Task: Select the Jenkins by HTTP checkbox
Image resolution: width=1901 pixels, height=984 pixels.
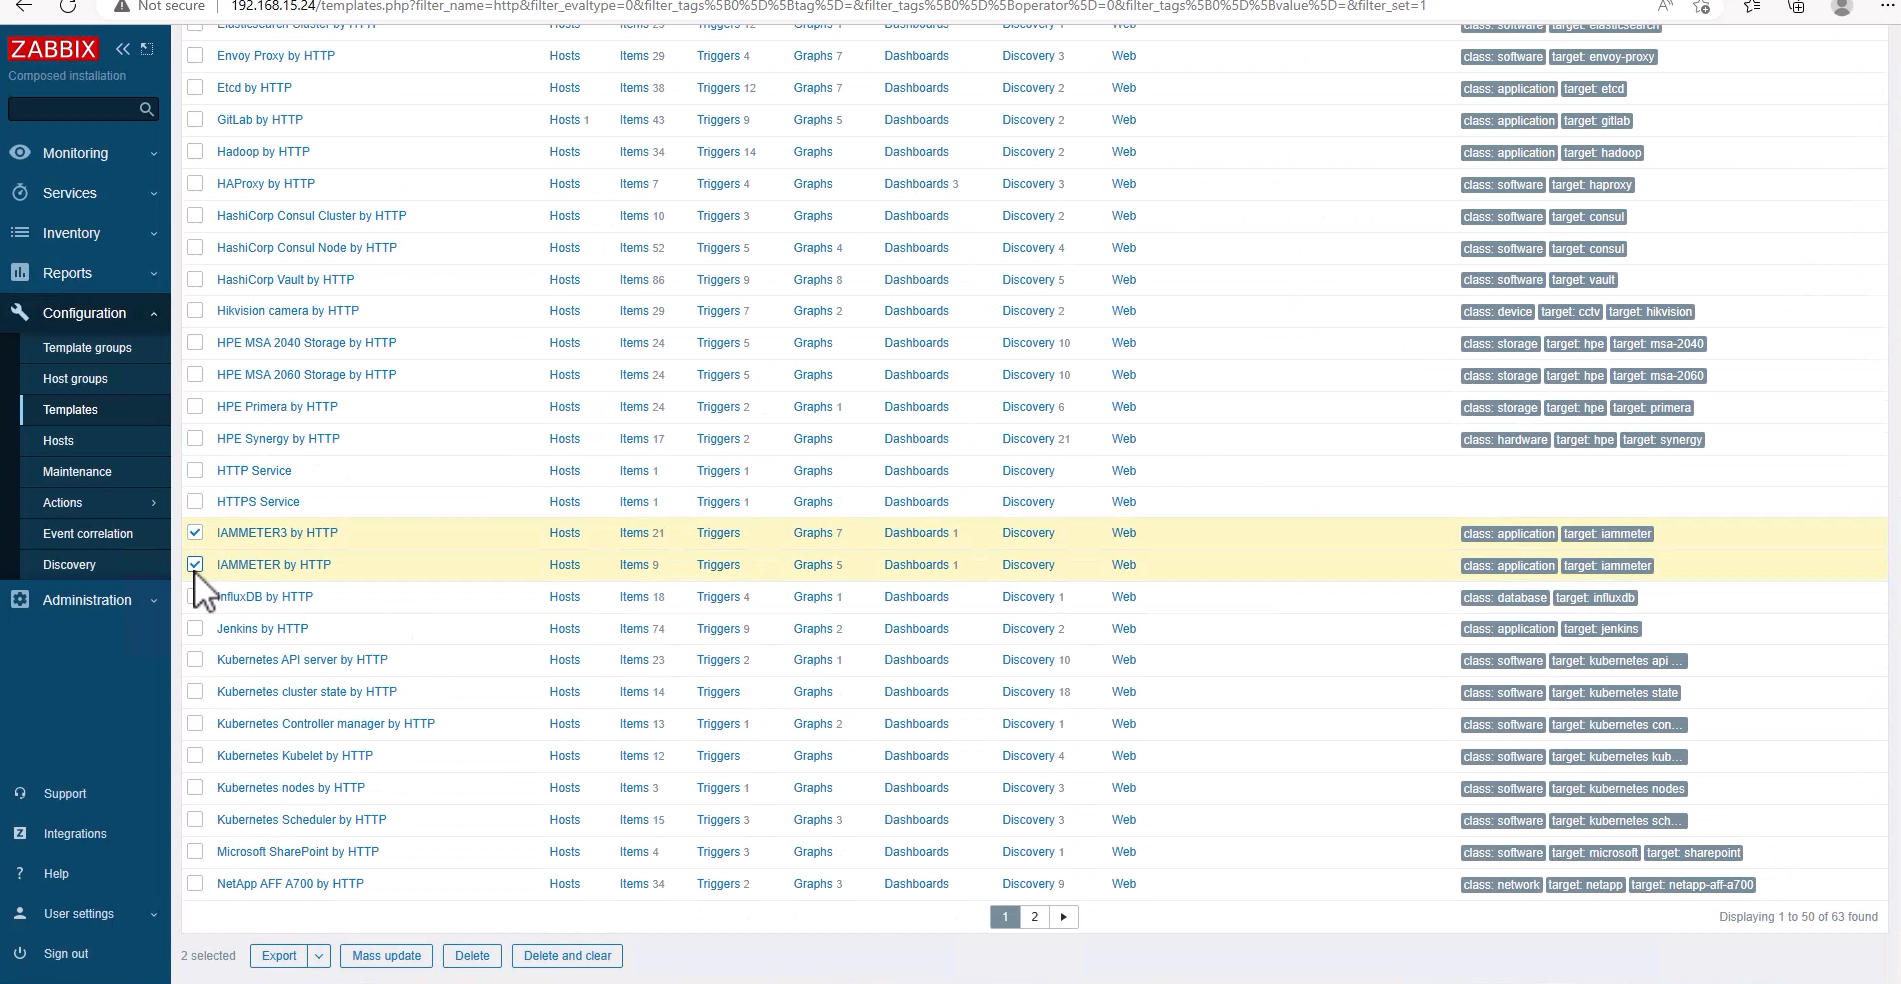Action: (x=195, y=629)
